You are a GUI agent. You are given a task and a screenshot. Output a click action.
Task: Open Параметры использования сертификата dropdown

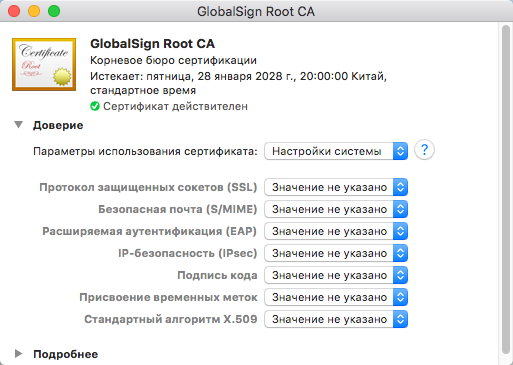pos(336,151)
